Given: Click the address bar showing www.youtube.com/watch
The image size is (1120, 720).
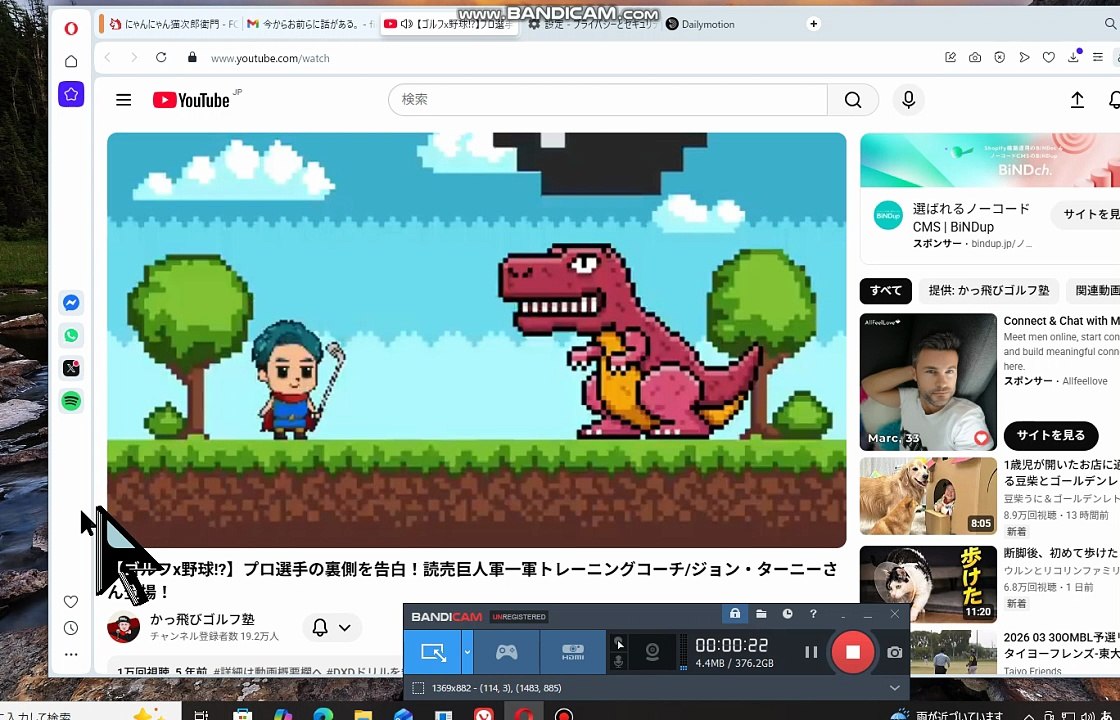Looking at the screenshot, I should [x=270, y=58].
